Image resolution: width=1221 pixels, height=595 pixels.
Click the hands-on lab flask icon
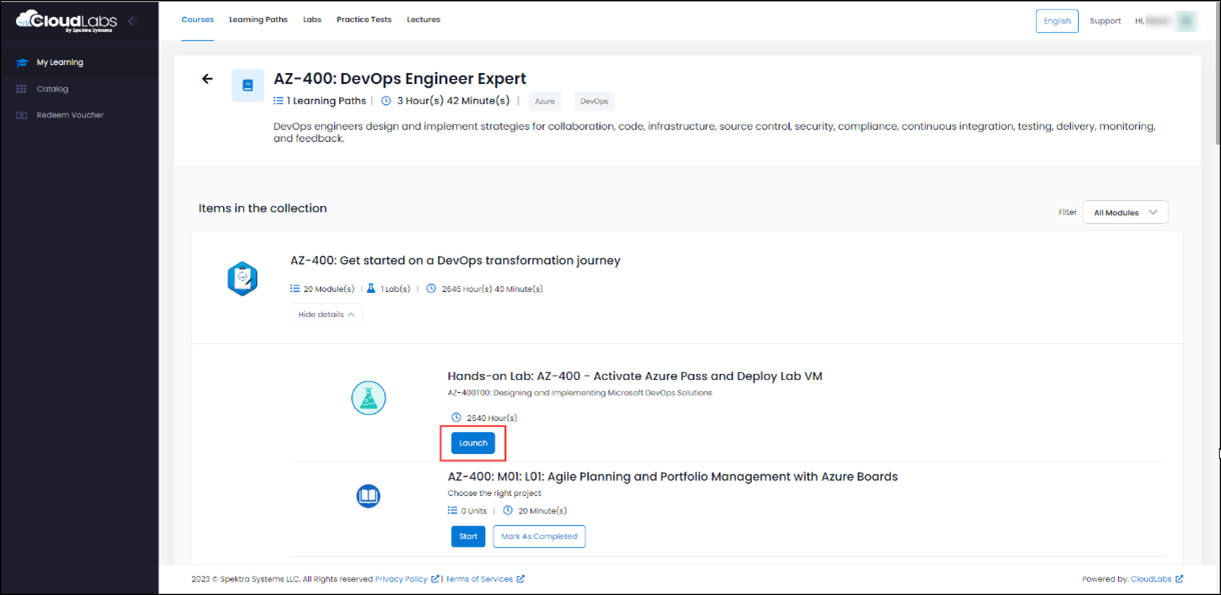tap(369, 398)
